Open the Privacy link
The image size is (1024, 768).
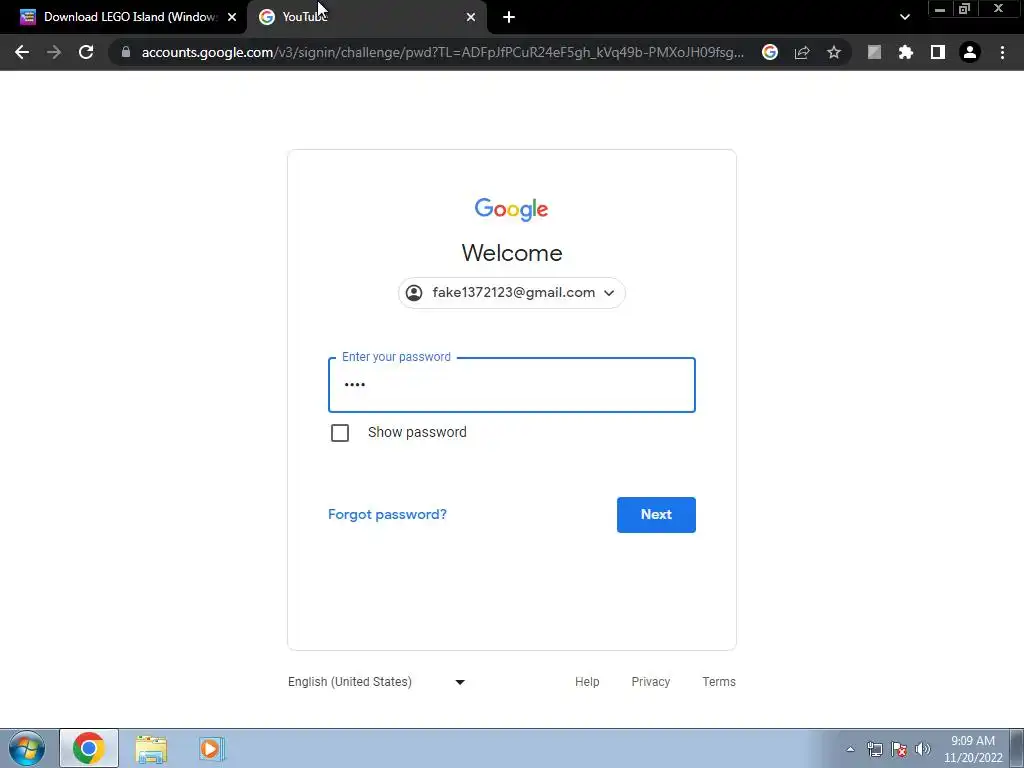[x=650, y=682]
